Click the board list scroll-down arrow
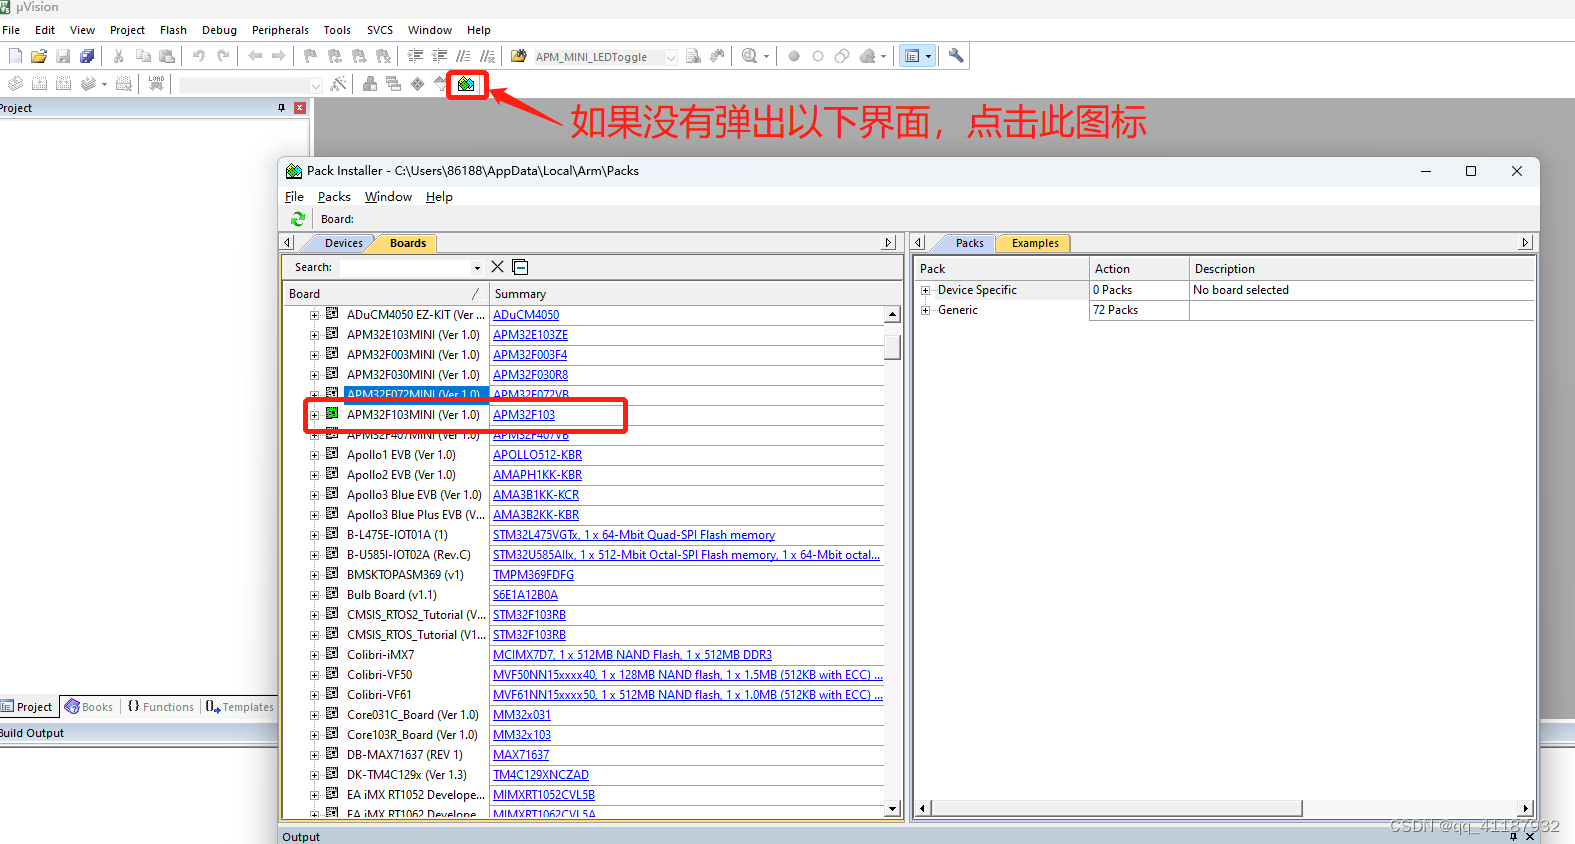The width and height of the screenshot is (1575, 844). click(x=892, y=809)
